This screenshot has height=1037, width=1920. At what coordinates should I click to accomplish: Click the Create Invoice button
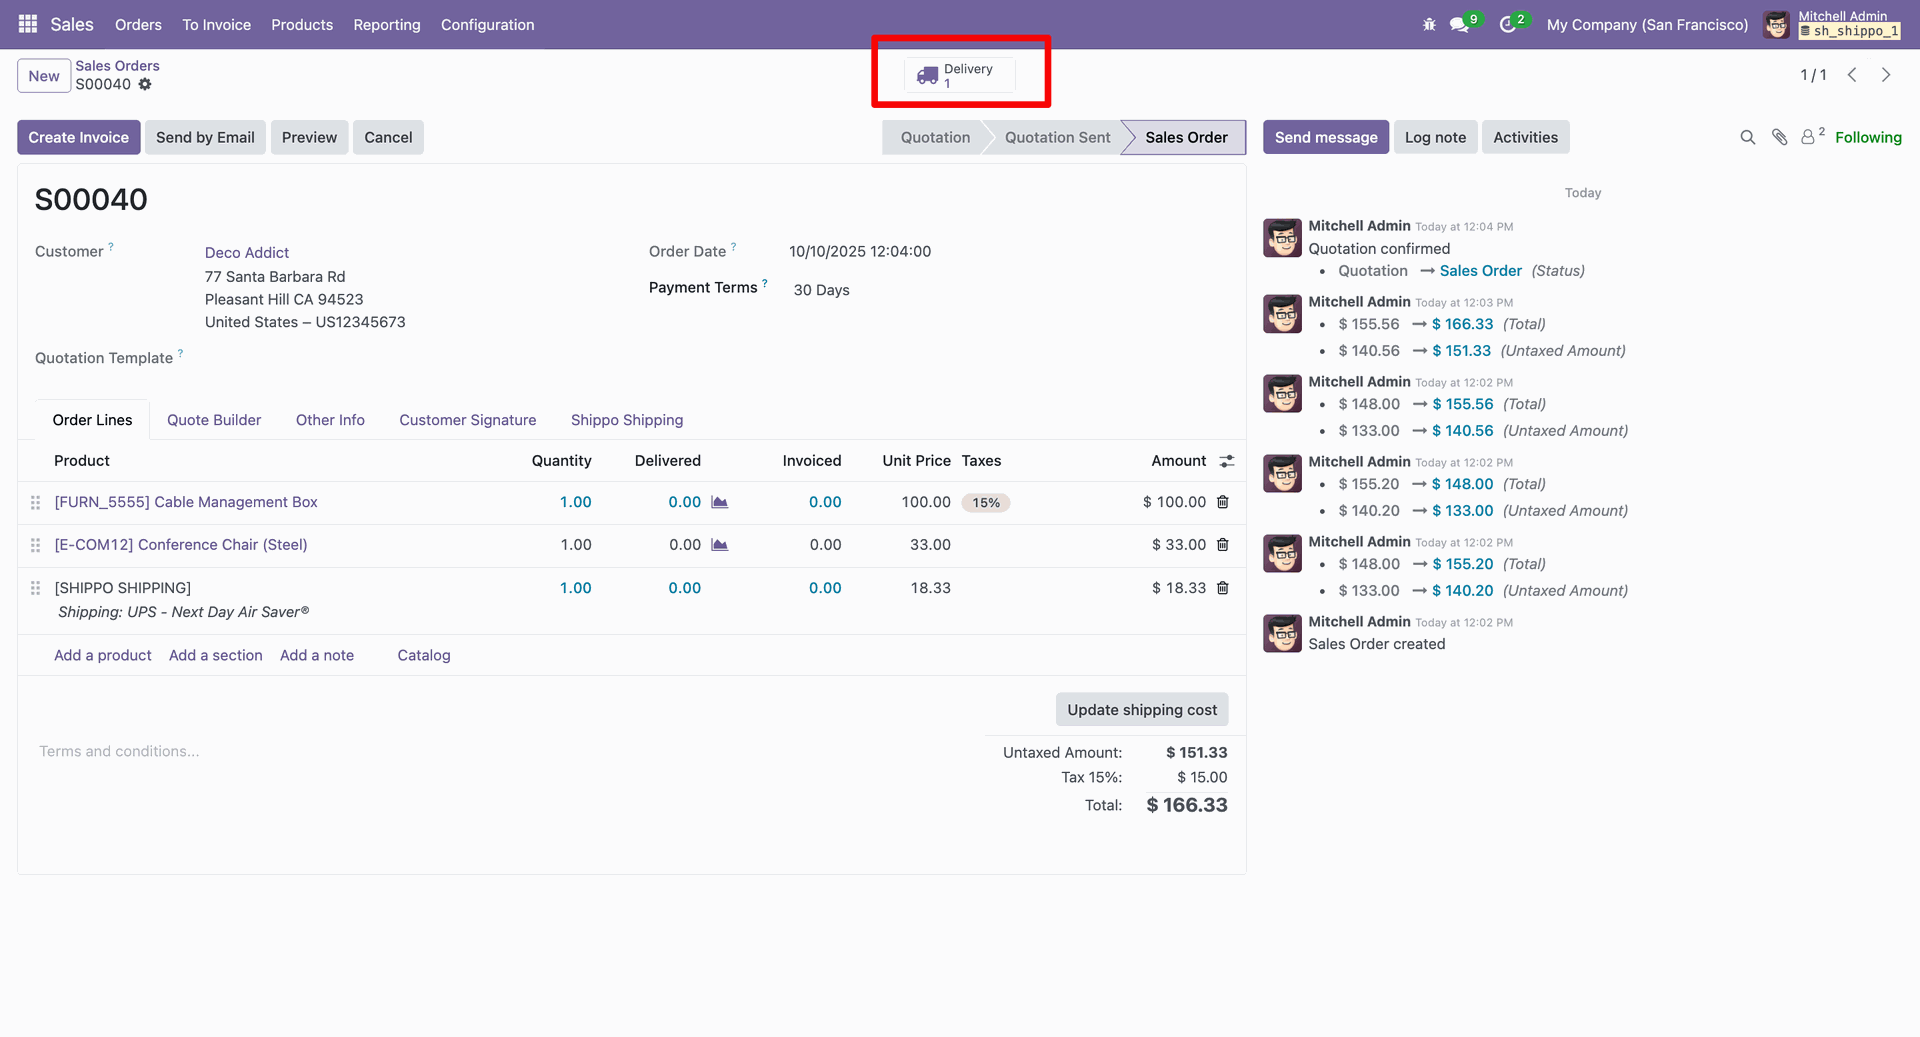pyautogui.click(x=78, y=137)
